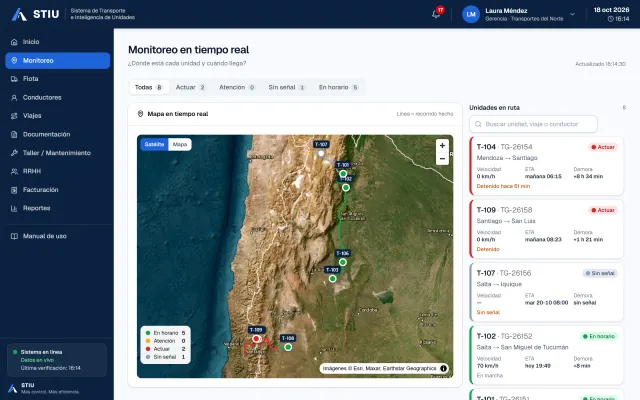640x400 pixels.
Task: Click the STIU logo in header
Action: [35, 14]
